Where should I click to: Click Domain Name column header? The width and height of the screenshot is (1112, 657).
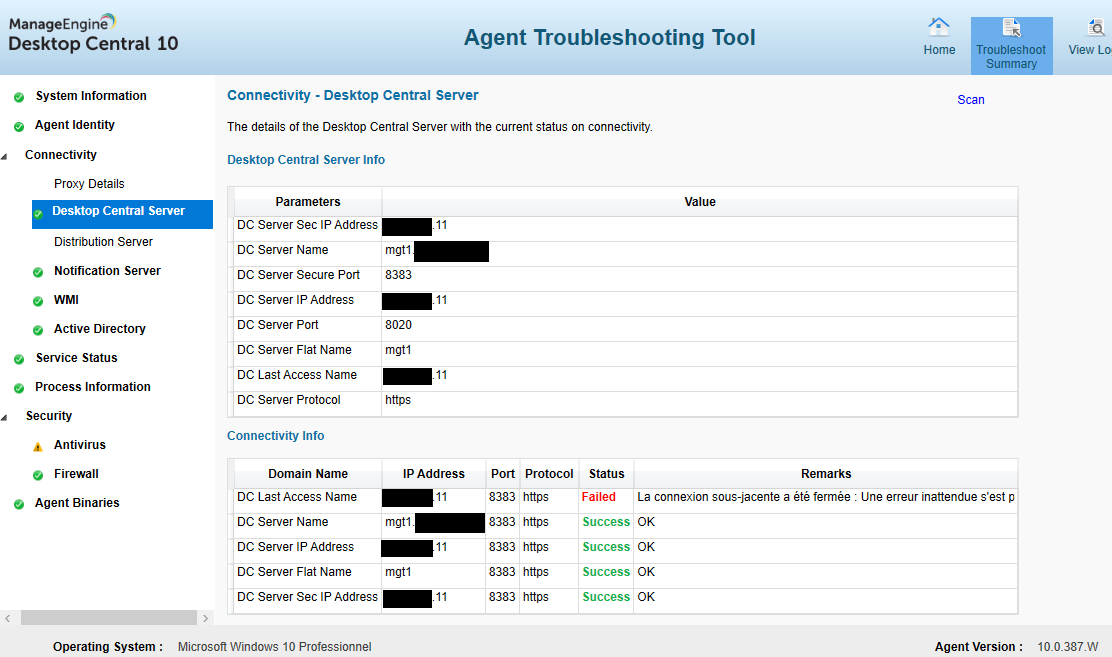308,474
